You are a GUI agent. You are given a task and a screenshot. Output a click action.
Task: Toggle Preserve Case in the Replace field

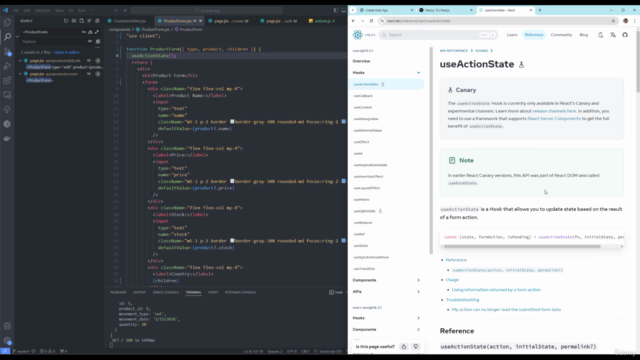[90, 41]
